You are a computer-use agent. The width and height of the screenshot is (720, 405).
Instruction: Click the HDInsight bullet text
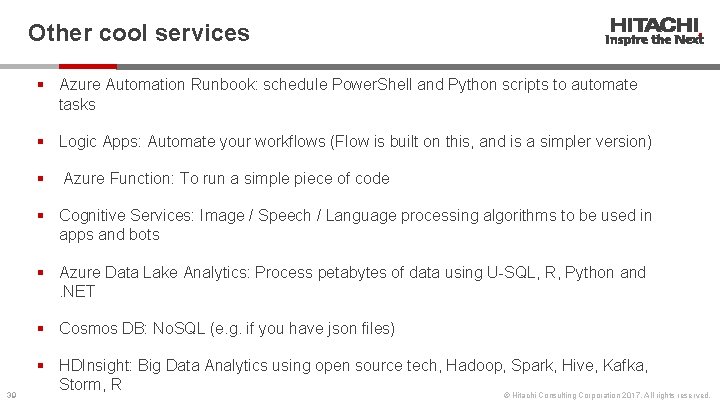tap(353, 375)
